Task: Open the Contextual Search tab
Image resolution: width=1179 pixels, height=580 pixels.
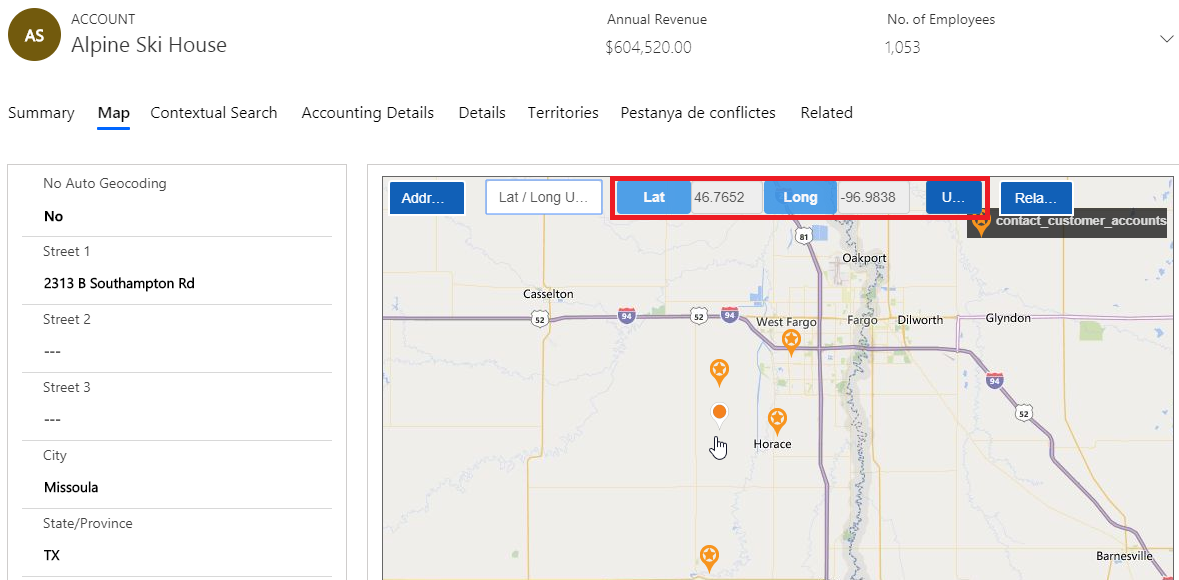Action: (214, 113)
